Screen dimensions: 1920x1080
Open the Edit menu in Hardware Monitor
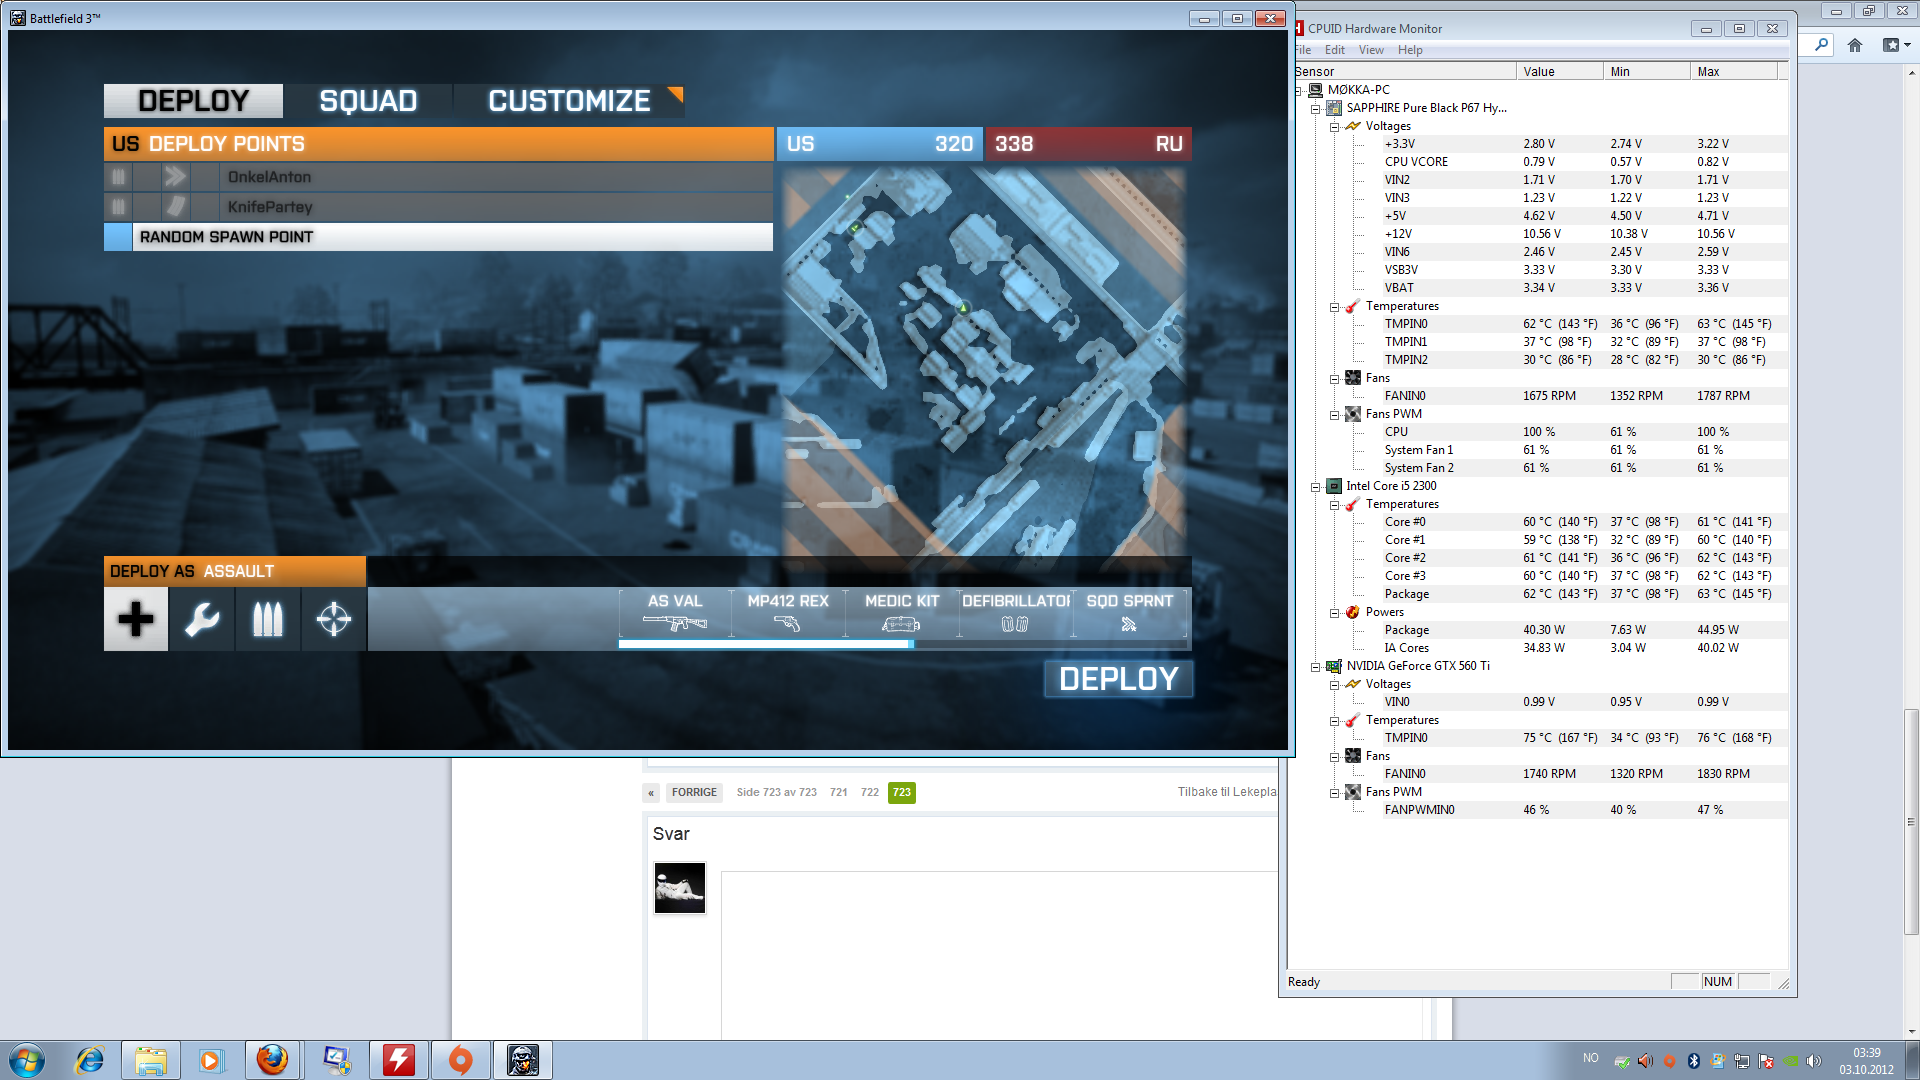[x=1335, y=50]
